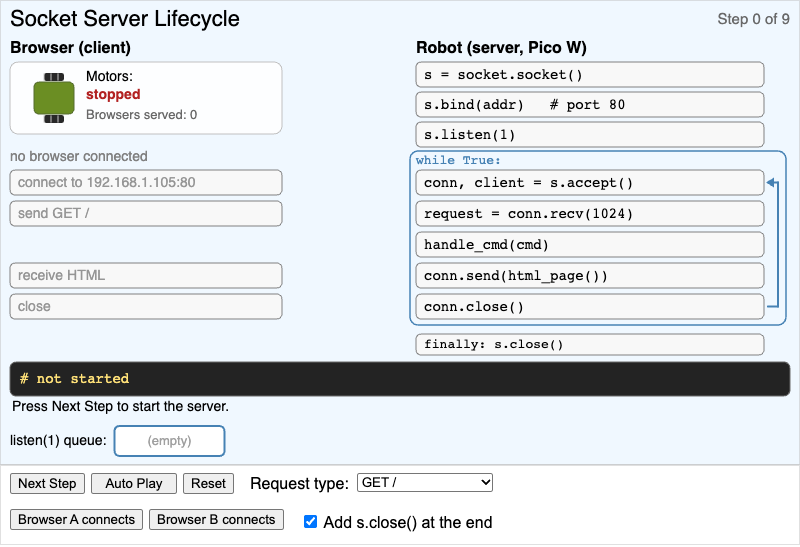Select the s.bind(addr) code box
The image size is (800, 547).
pos(590,105)
